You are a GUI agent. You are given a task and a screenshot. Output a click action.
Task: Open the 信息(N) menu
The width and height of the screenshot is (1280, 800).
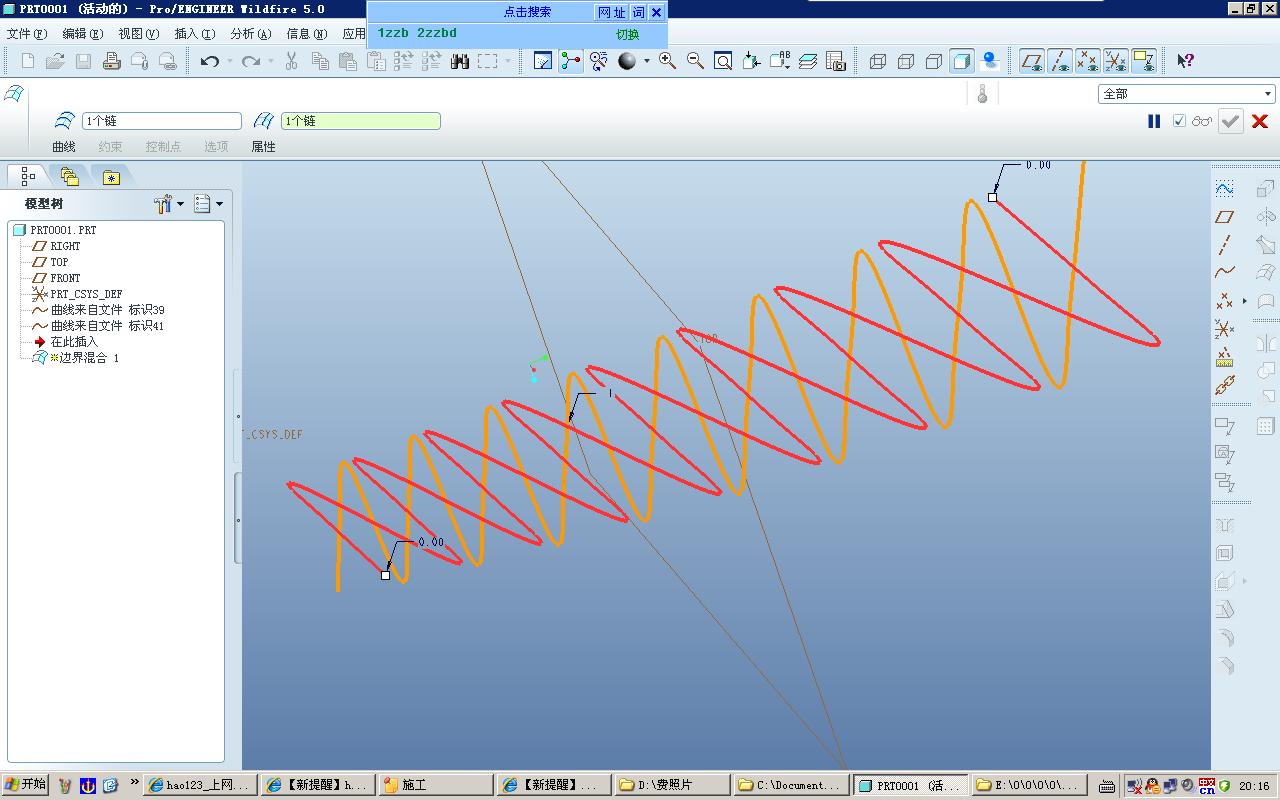coord(307,34)
